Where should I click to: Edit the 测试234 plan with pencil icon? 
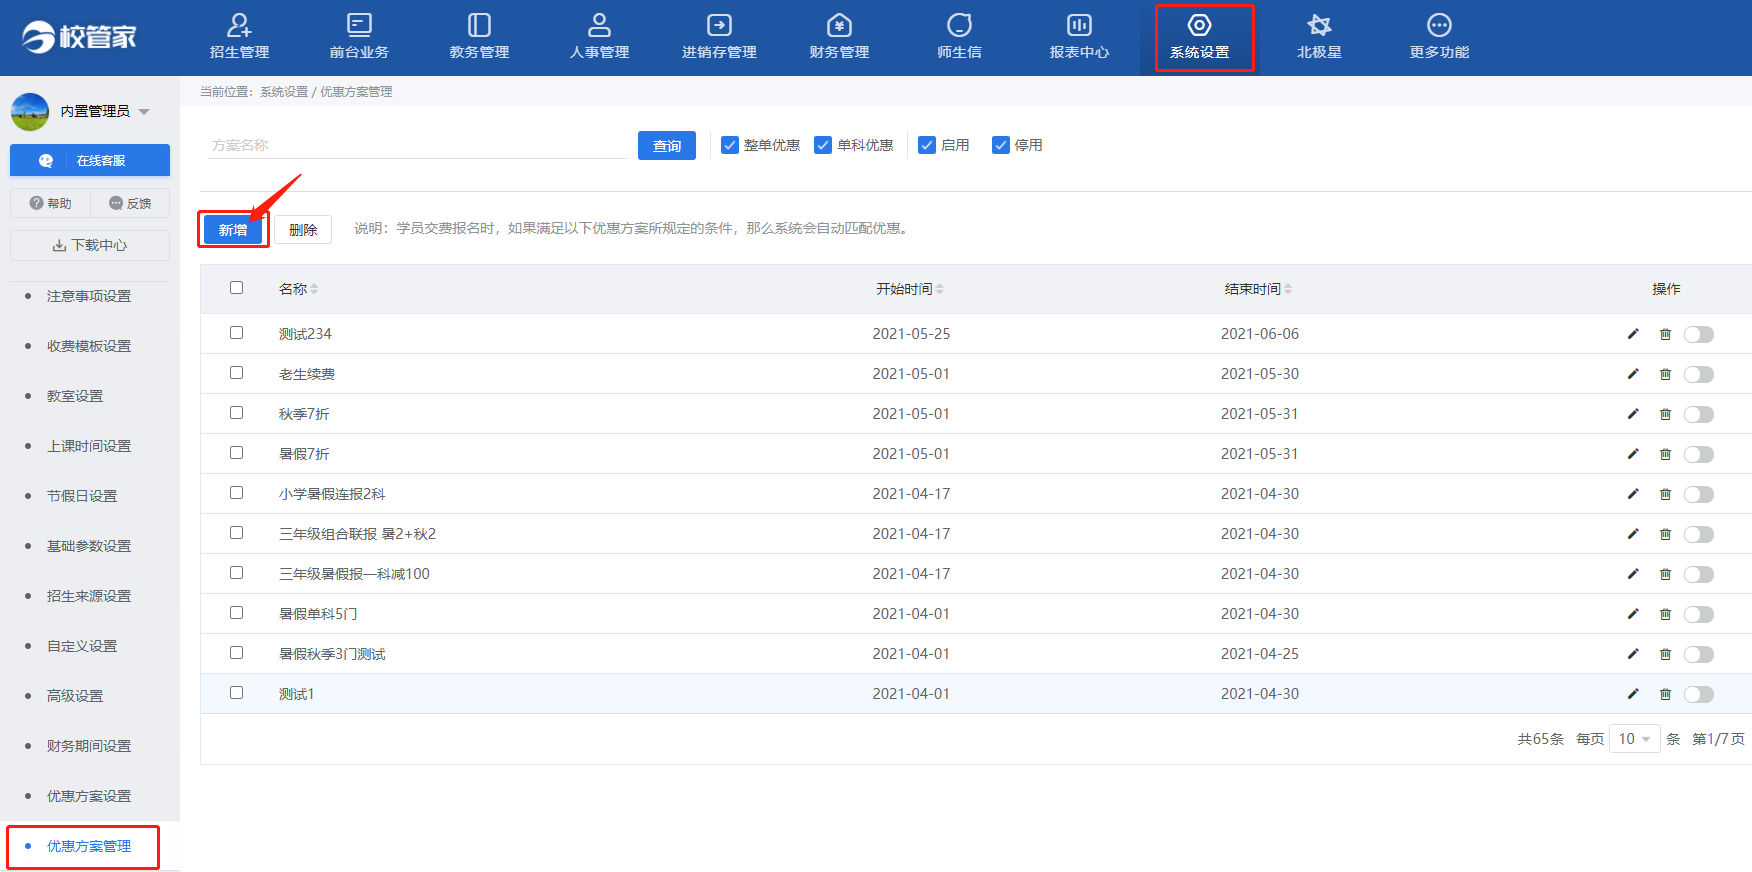1633,334
